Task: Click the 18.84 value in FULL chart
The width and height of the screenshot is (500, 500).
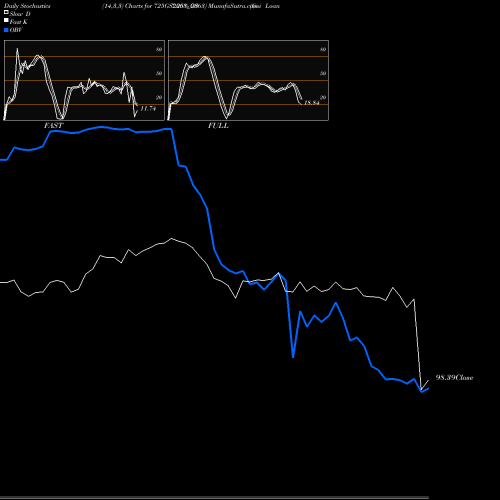Action: coord(312,102)
